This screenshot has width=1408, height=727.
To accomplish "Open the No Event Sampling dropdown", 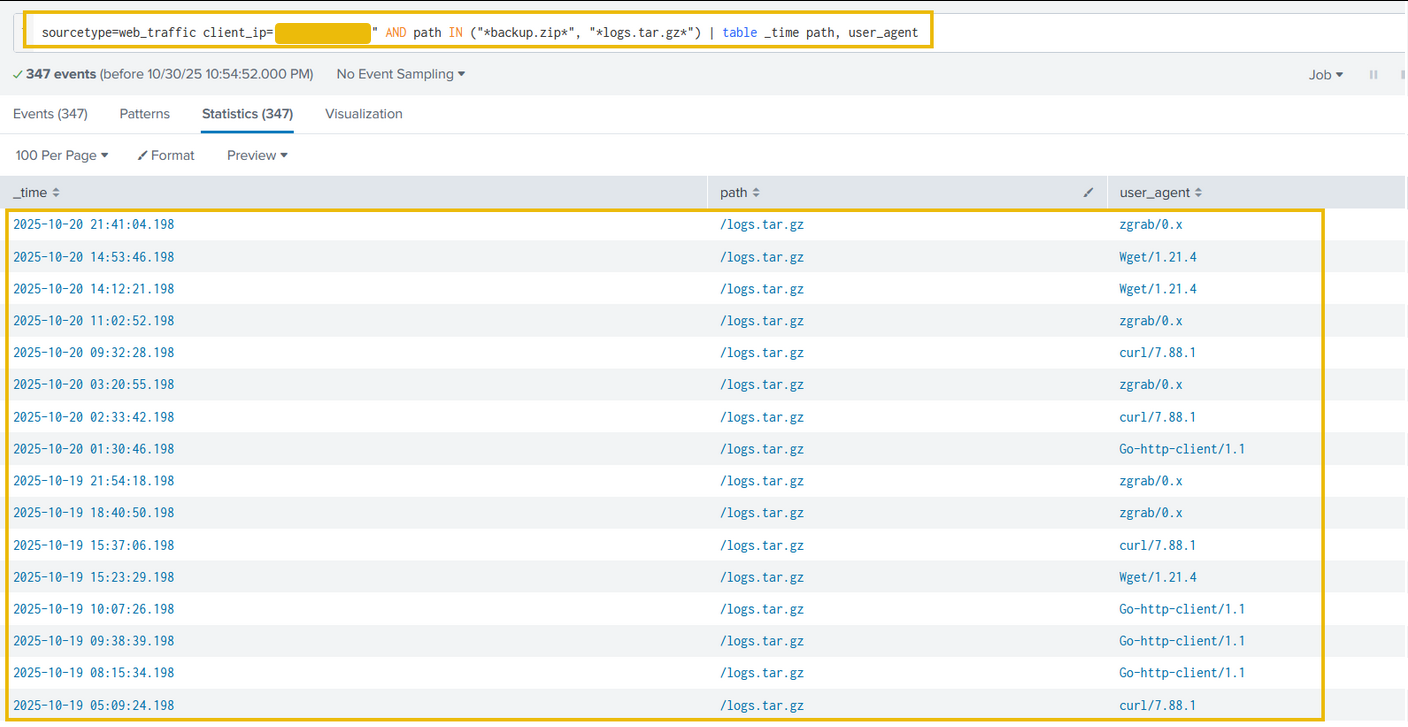I will pos(399,74).
